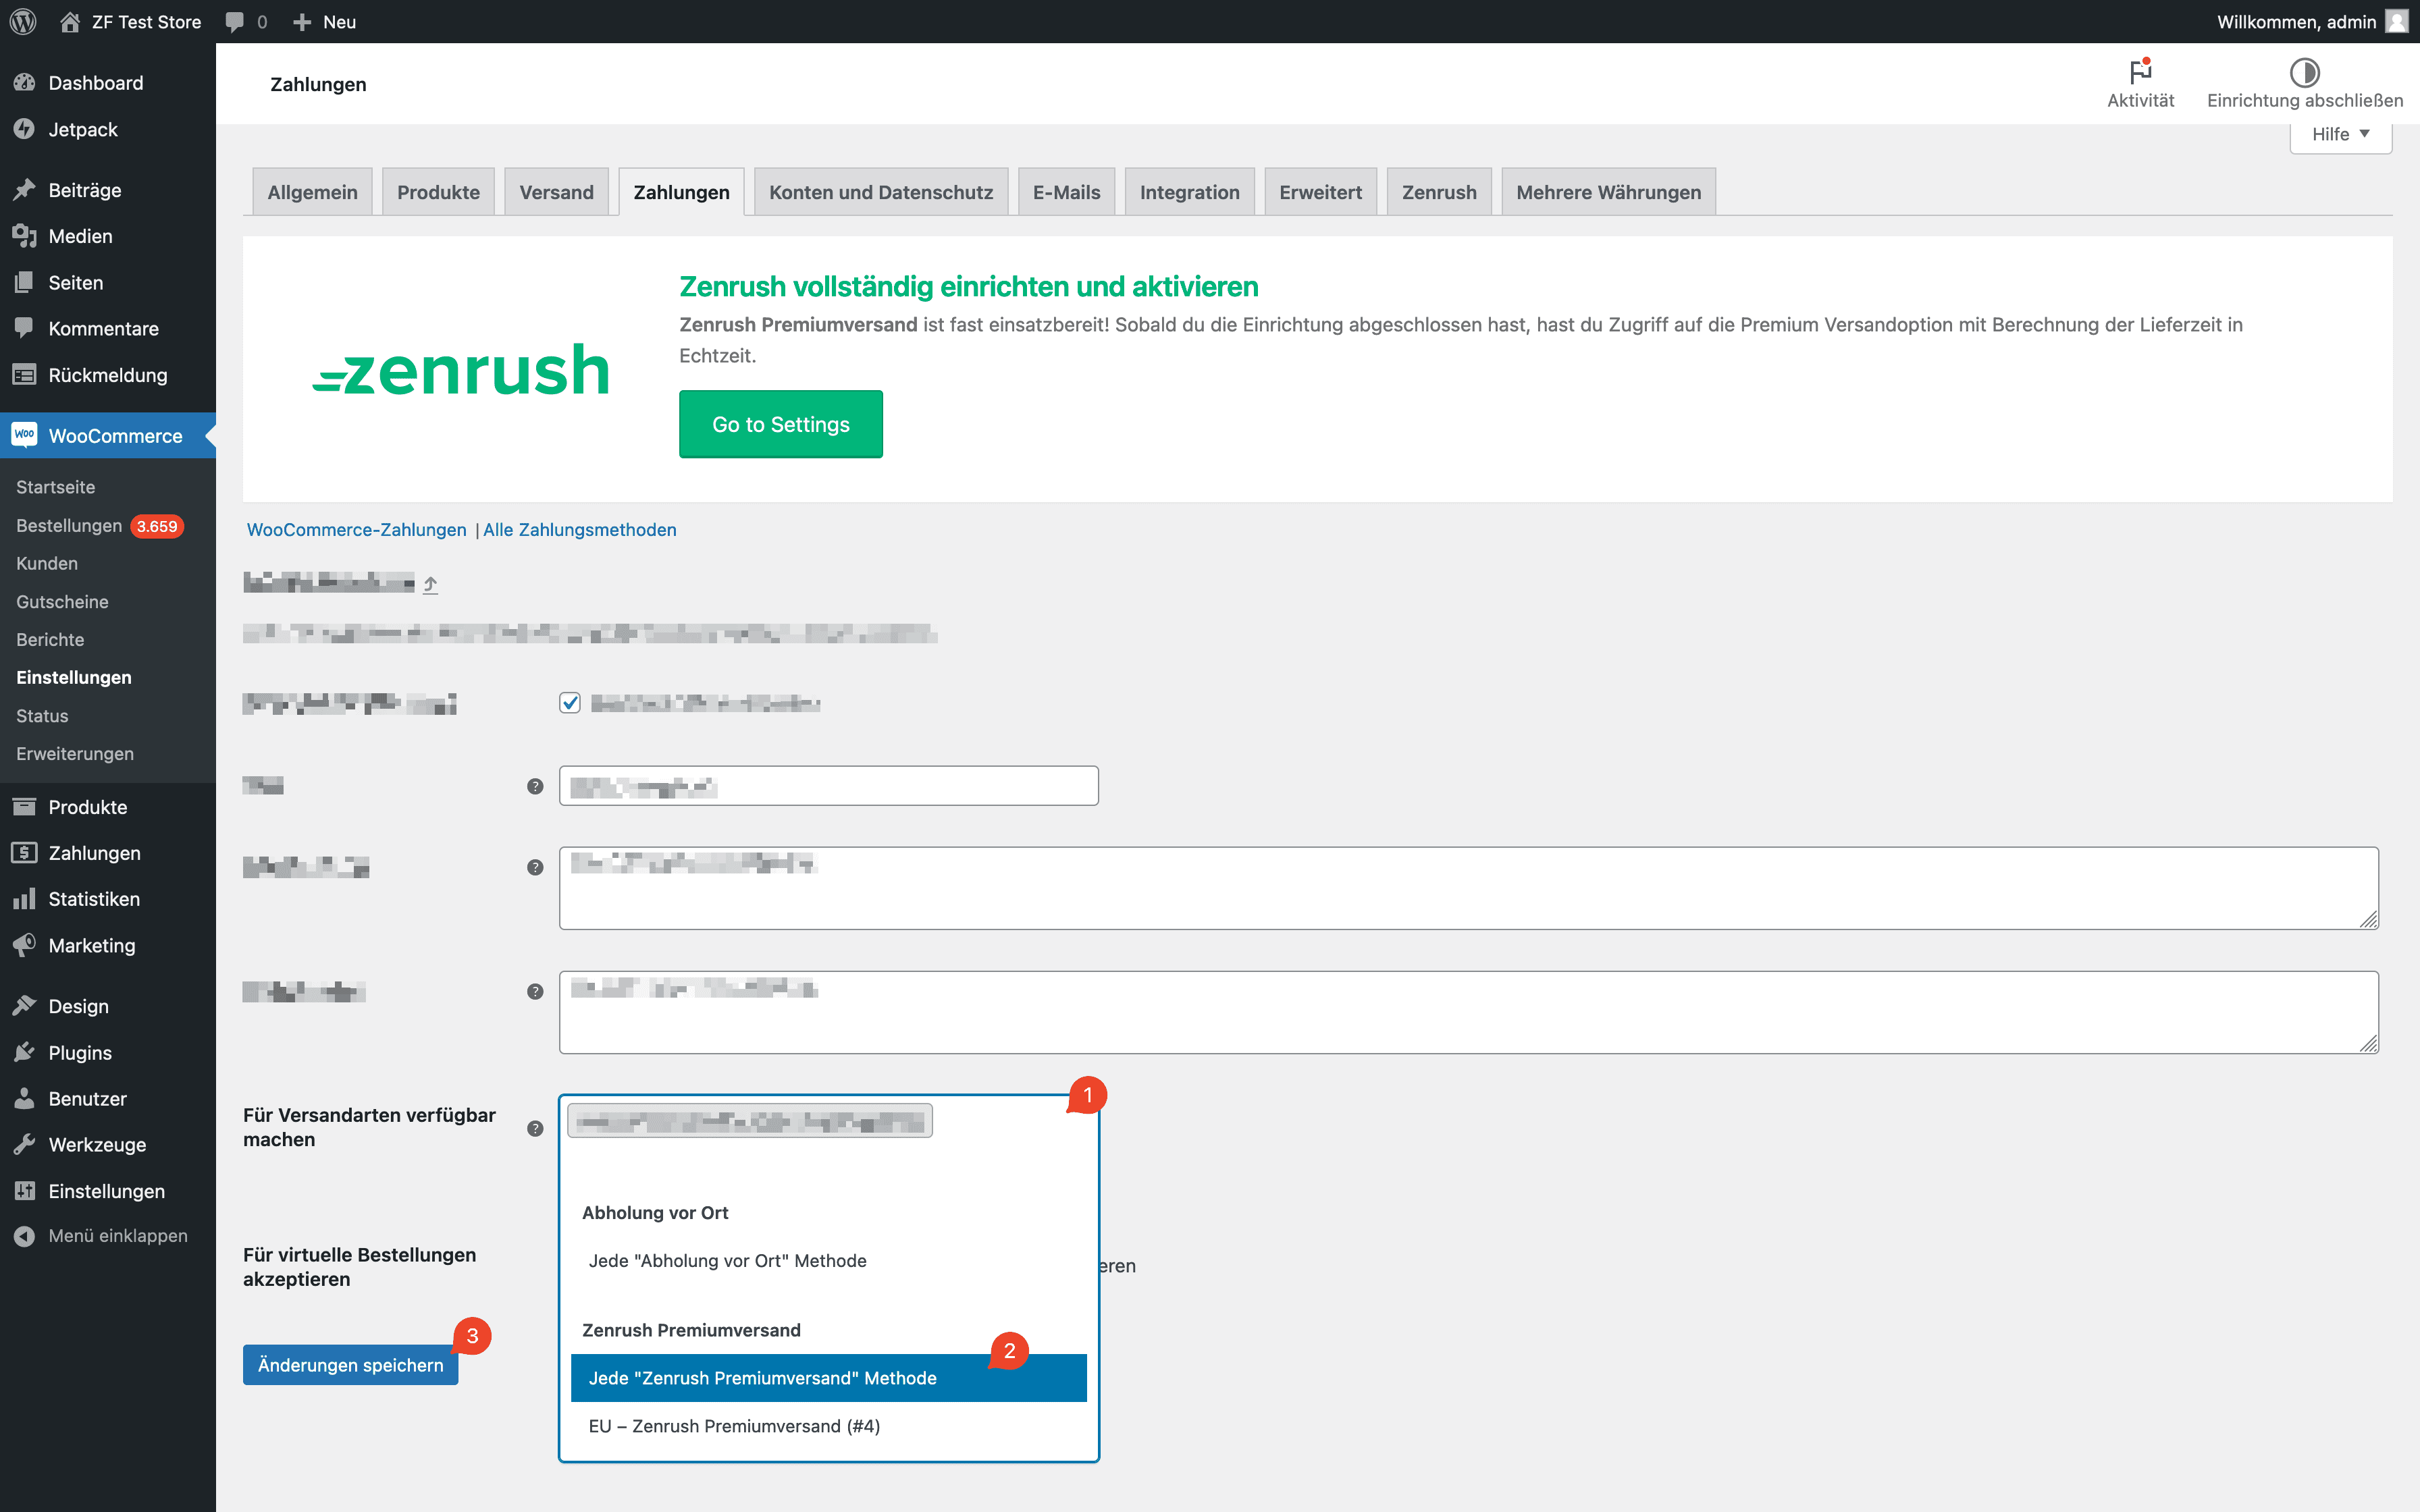Open the Gutscheine submenu item
2420x1512 pixels.
click(x=62, y=601)
